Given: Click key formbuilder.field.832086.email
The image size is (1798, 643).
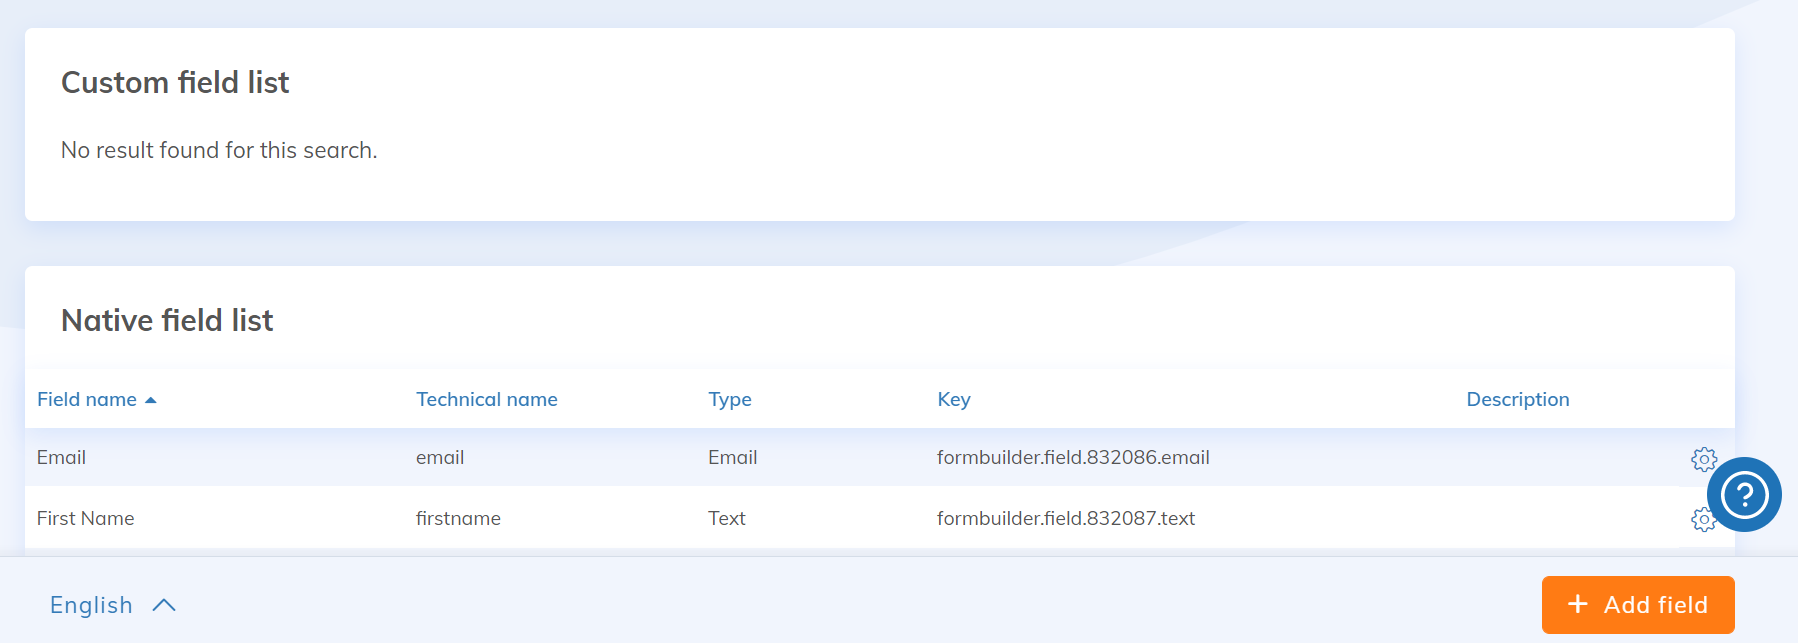Looking at the screenshot, I should [1072, 457].
